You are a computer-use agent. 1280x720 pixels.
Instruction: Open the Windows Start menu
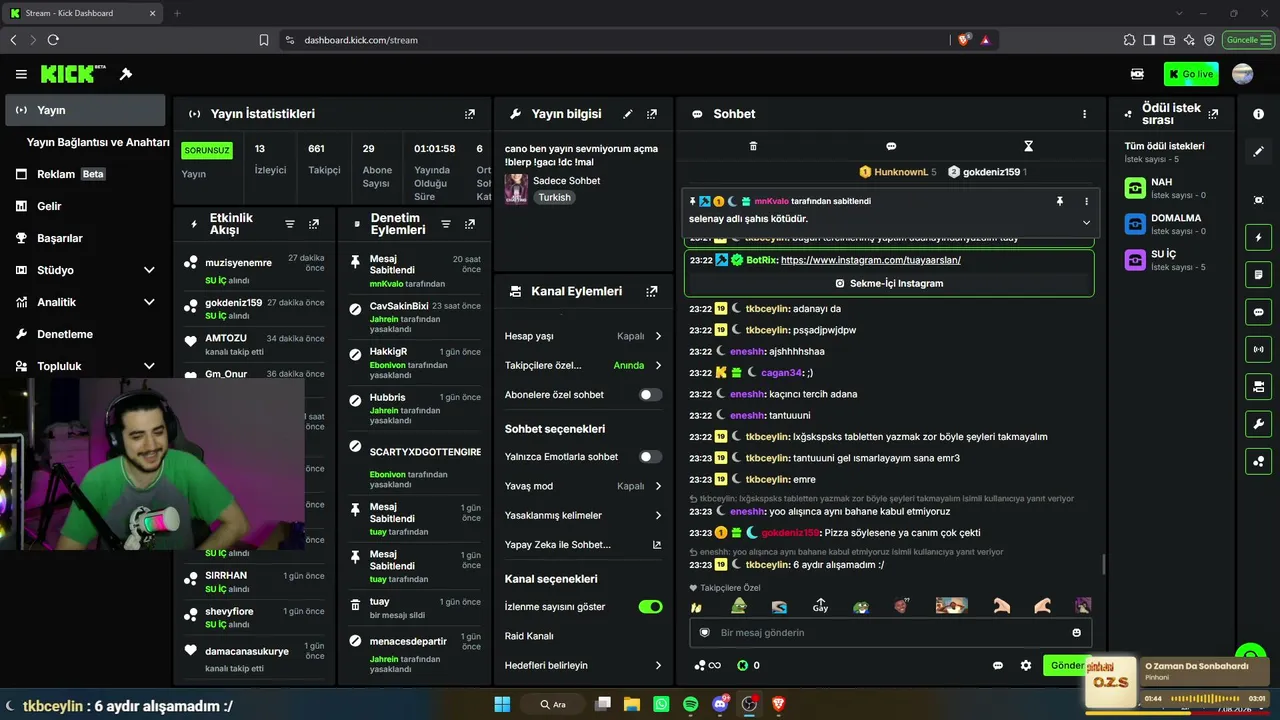pyautogui.click(x=502, y=704)
